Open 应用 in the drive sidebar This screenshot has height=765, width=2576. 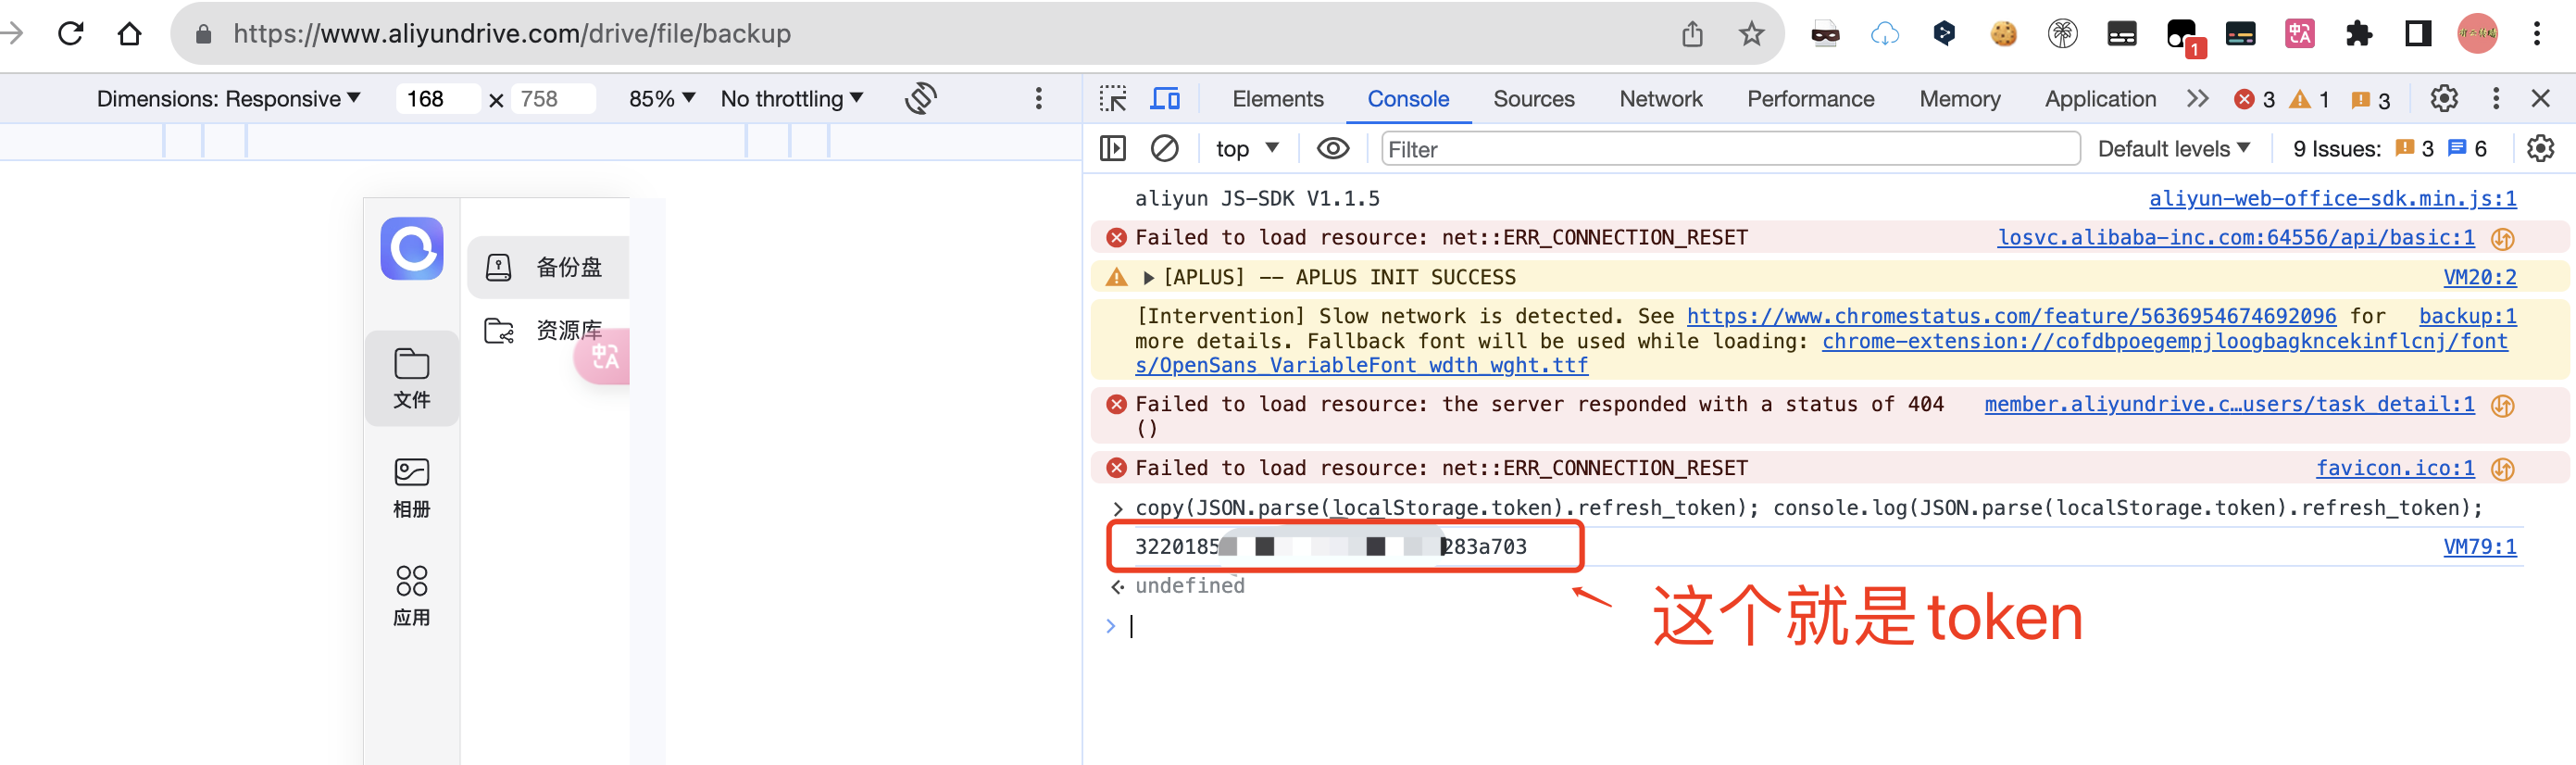point(411,596)
